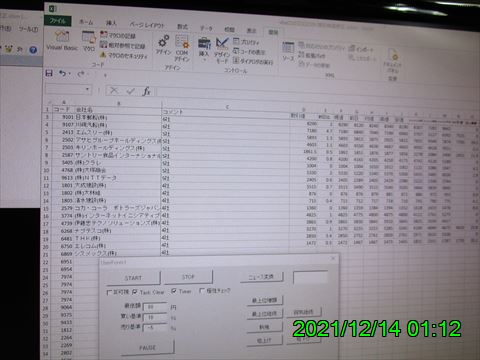
Task: Click the STOP button in UserForm1
Action: [x=188, y=277]
